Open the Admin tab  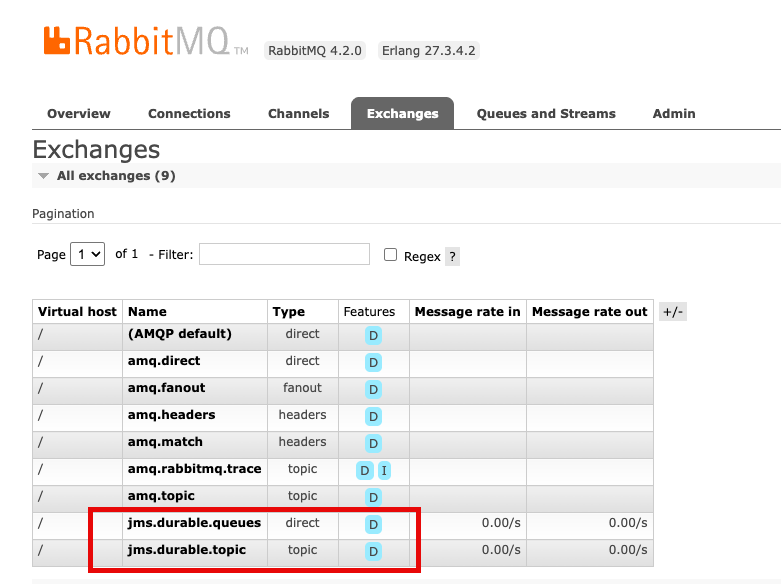coord(674,114)
